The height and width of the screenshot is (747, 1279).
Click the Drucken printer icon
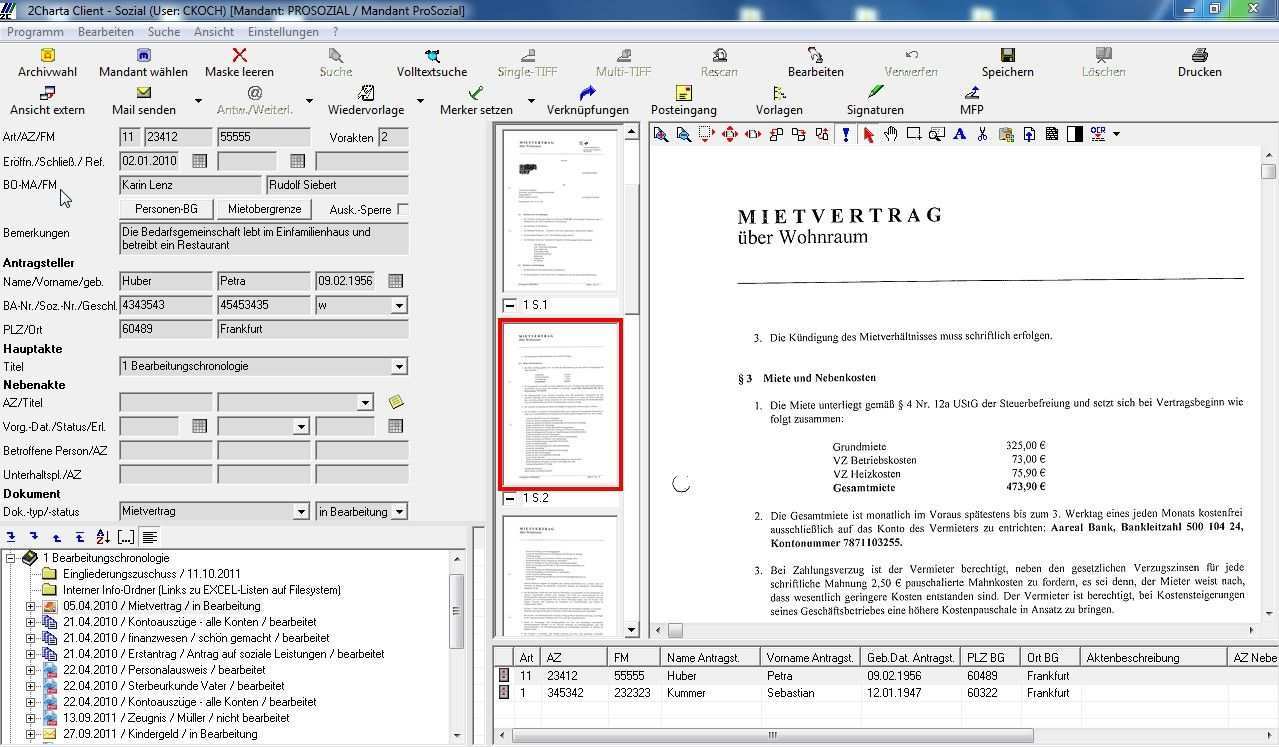point(1199,56)
